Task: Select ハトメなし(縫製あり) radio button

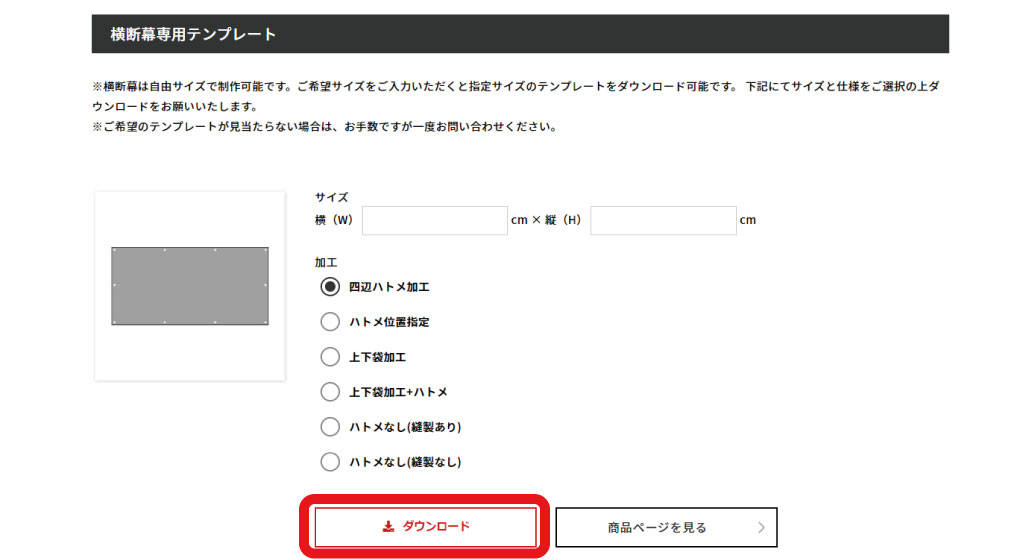Action: (x=330, y=427)
